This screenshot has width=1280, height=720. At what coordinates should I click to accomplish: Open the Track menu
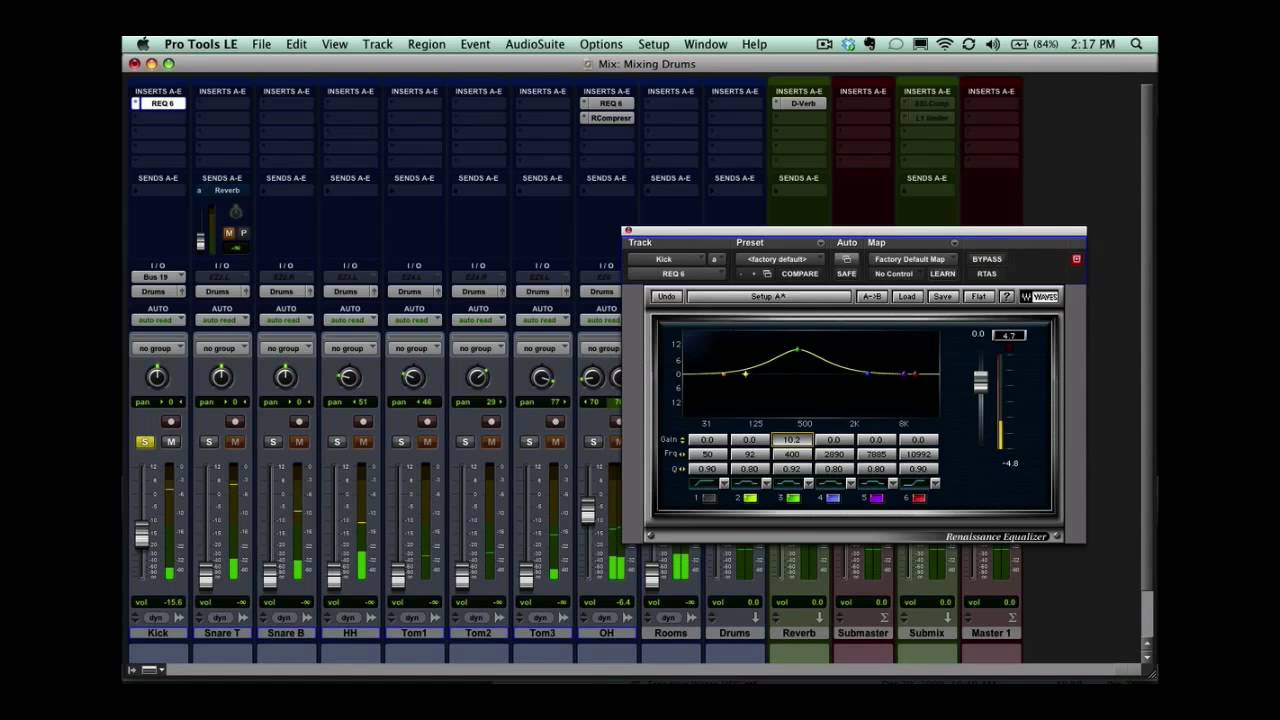tap(377, 44)
